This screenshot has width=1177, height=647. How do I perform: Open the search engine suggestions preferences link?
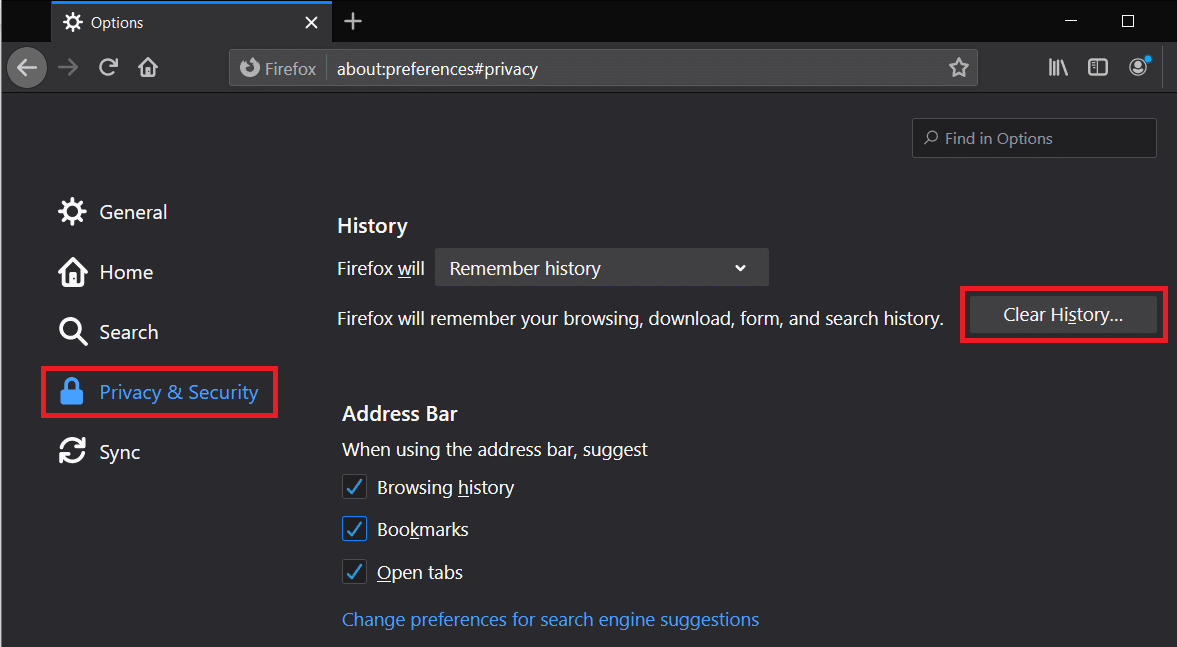[x=550, y=619]
